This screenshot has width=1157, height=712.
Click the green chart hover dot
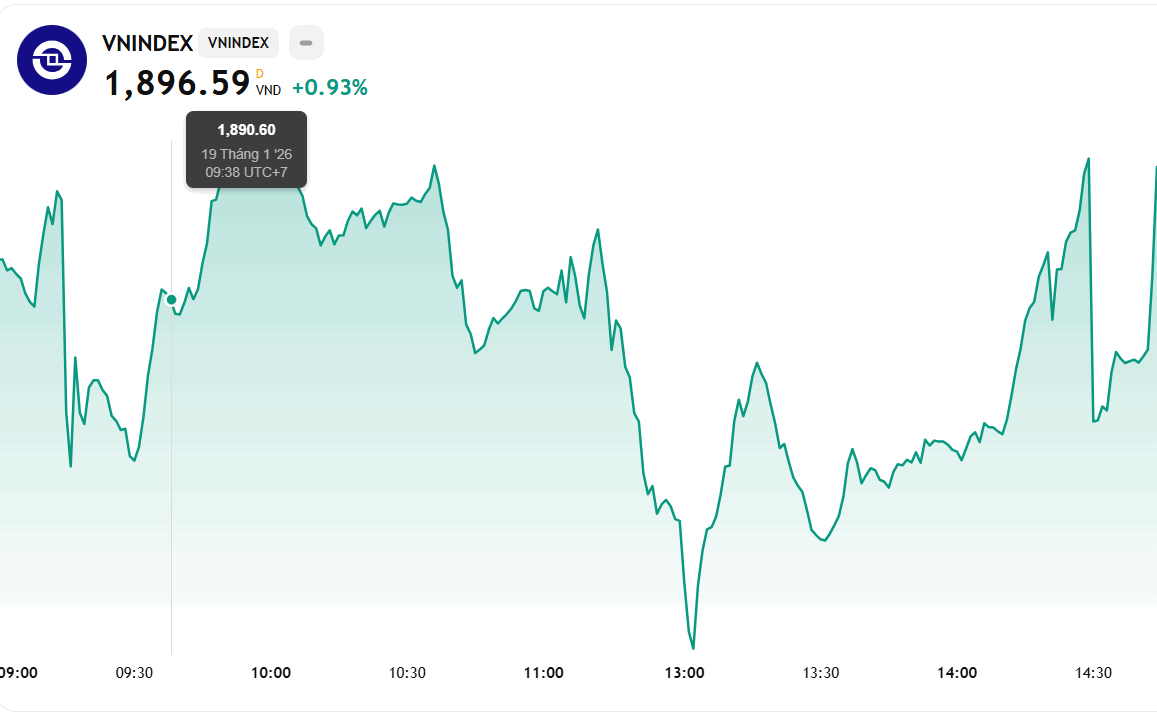point(172,299)
